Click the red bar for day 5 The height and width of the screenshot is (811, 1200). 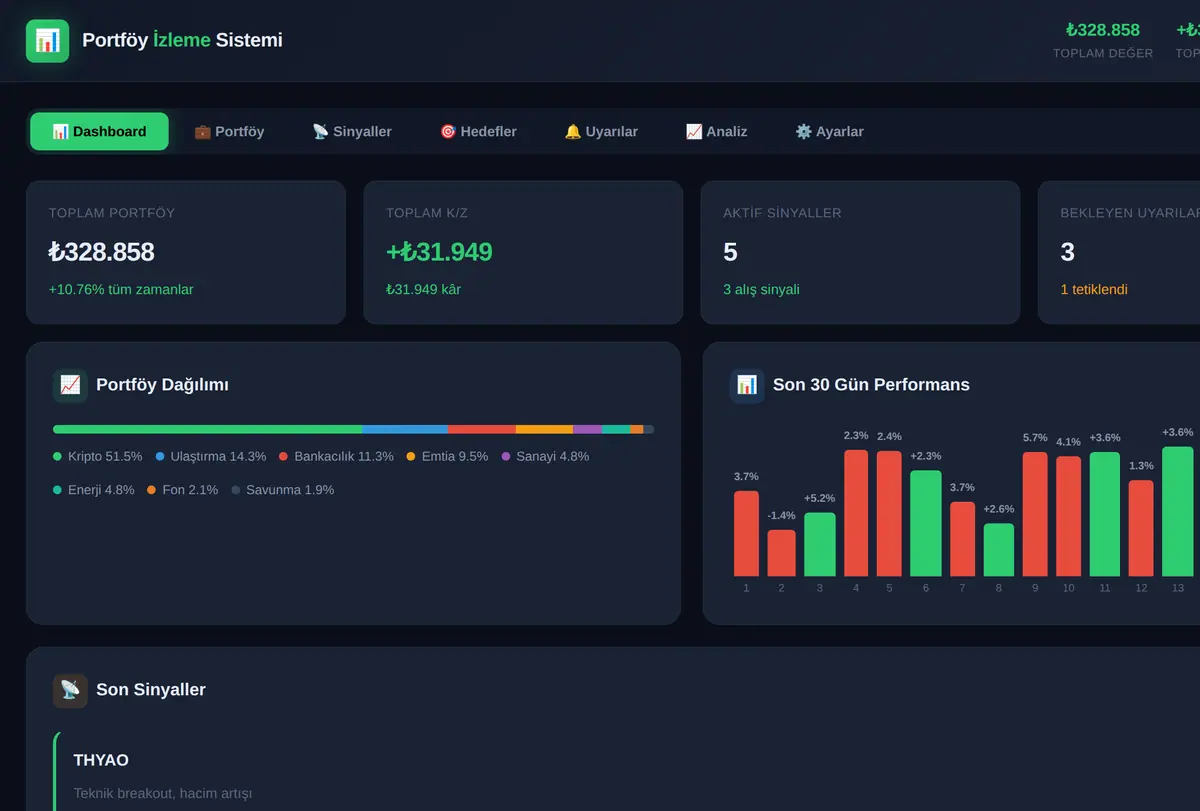click(x=889, y=513)
